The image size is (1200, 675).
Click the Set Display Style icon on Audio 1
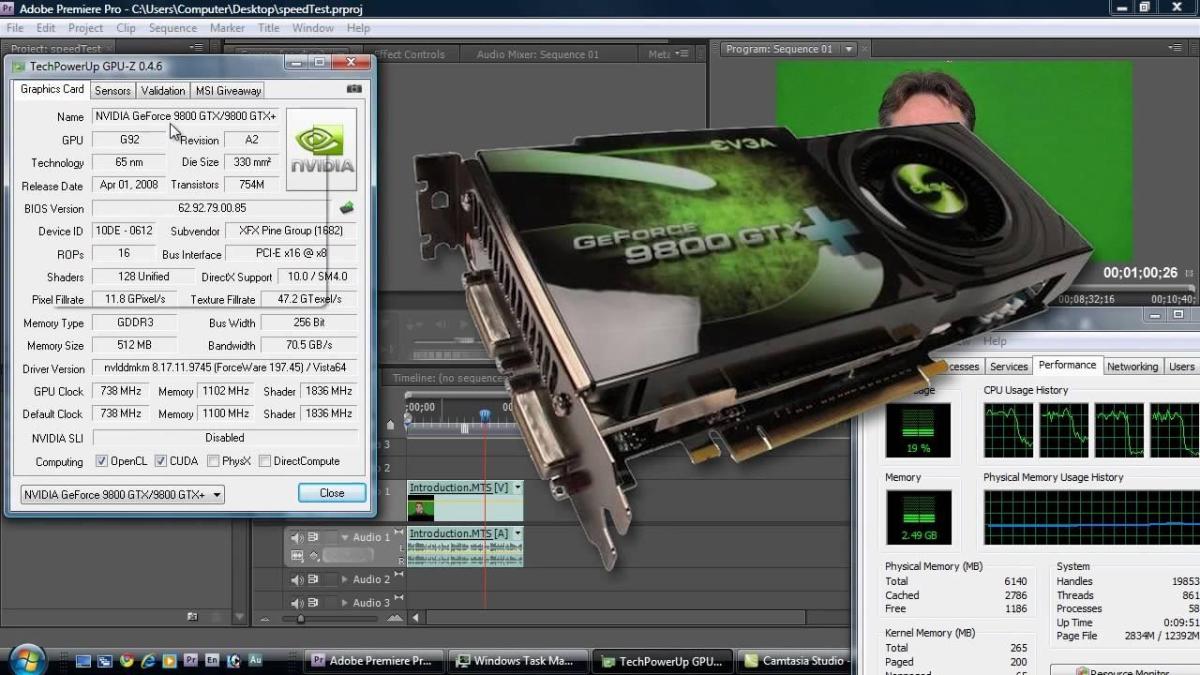click(x=297, y=556)
